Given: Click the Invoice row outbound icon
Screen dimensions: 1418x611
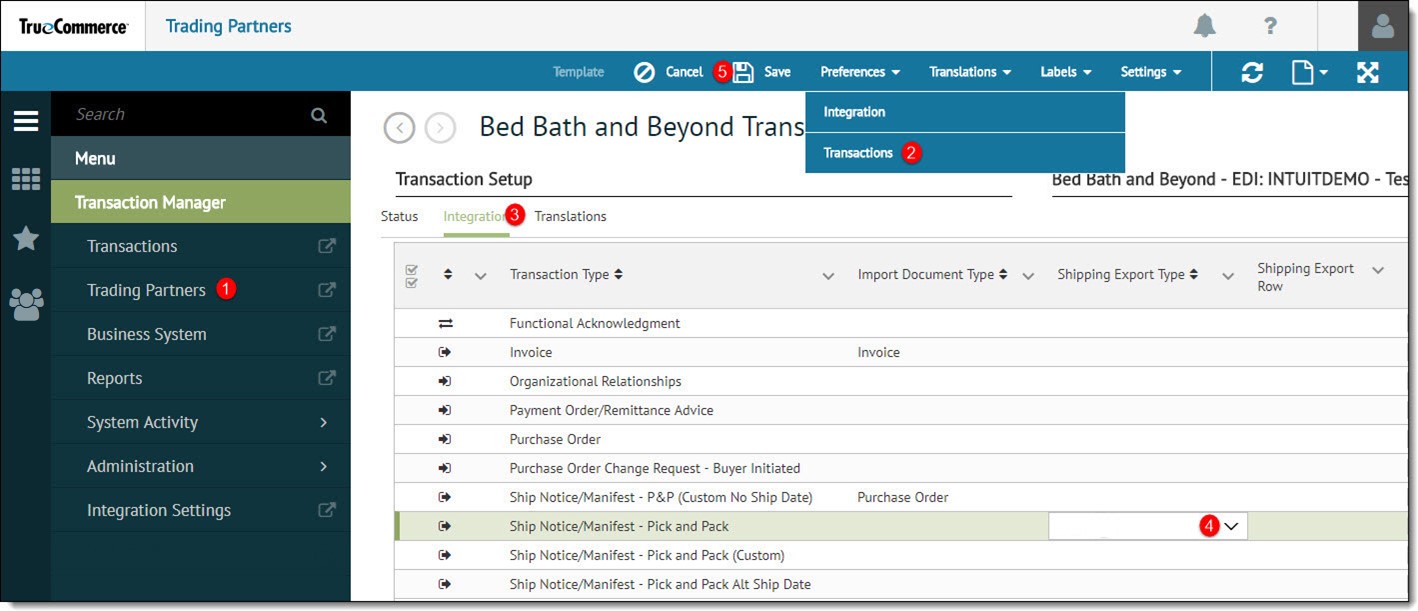Looking at the screenshot, I should 445,352.
